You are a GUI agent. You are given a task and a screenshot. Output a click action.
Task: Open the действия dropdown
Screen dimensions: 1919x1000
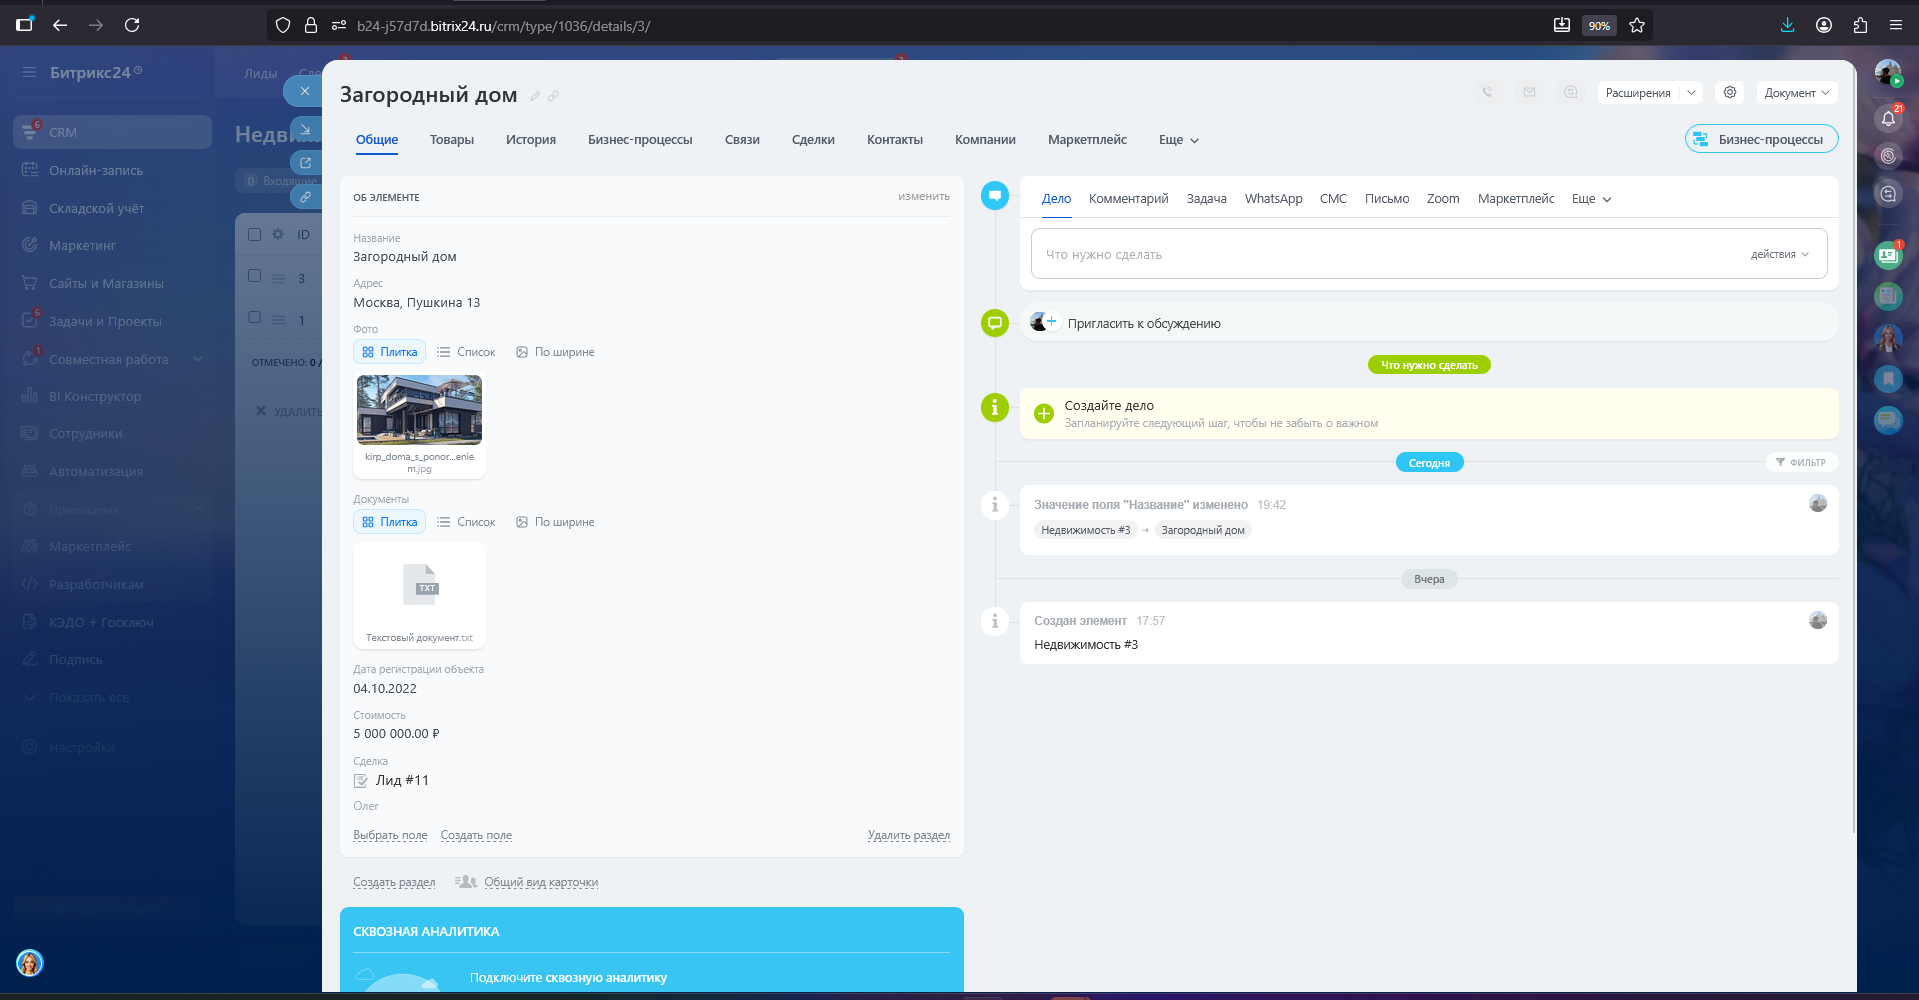1780,254
